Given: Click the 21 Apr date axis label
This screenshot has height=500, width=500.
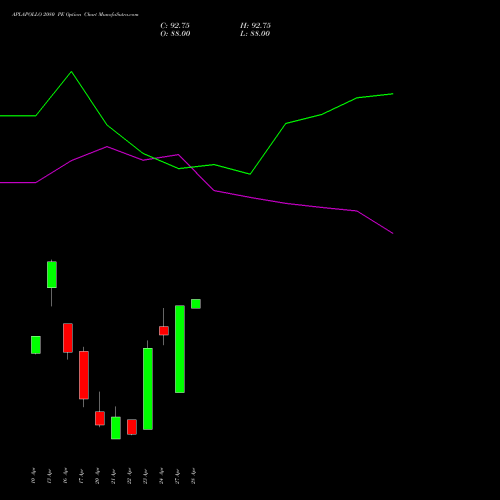Looking at the screenshot, I should (113, 476).
